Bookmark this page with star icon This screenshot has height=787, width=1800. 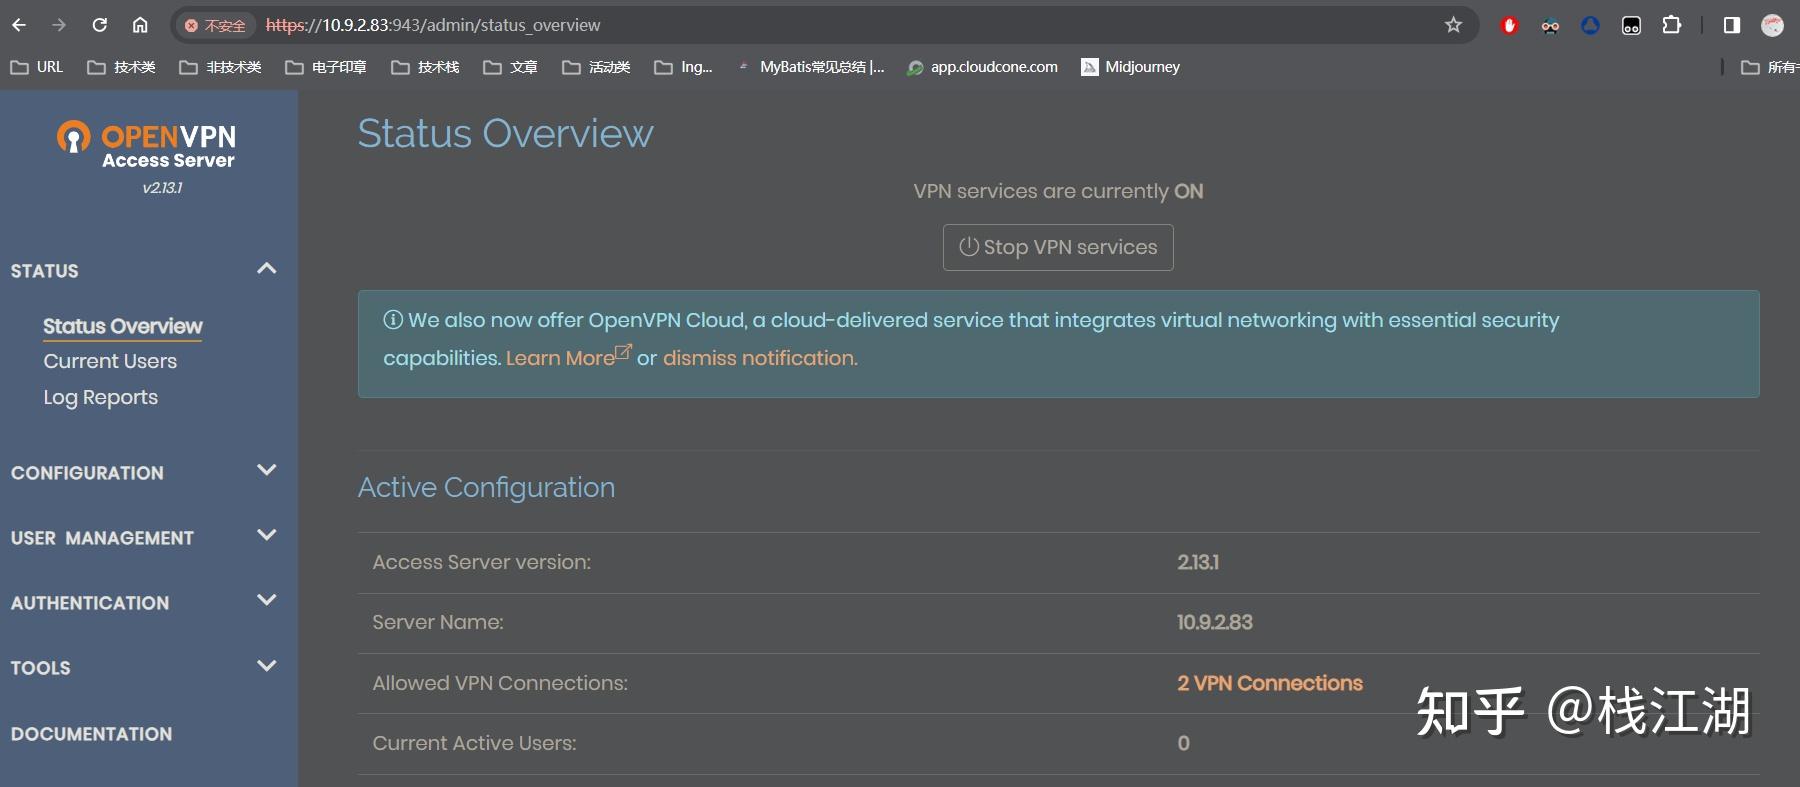[x=1453, y=25]
